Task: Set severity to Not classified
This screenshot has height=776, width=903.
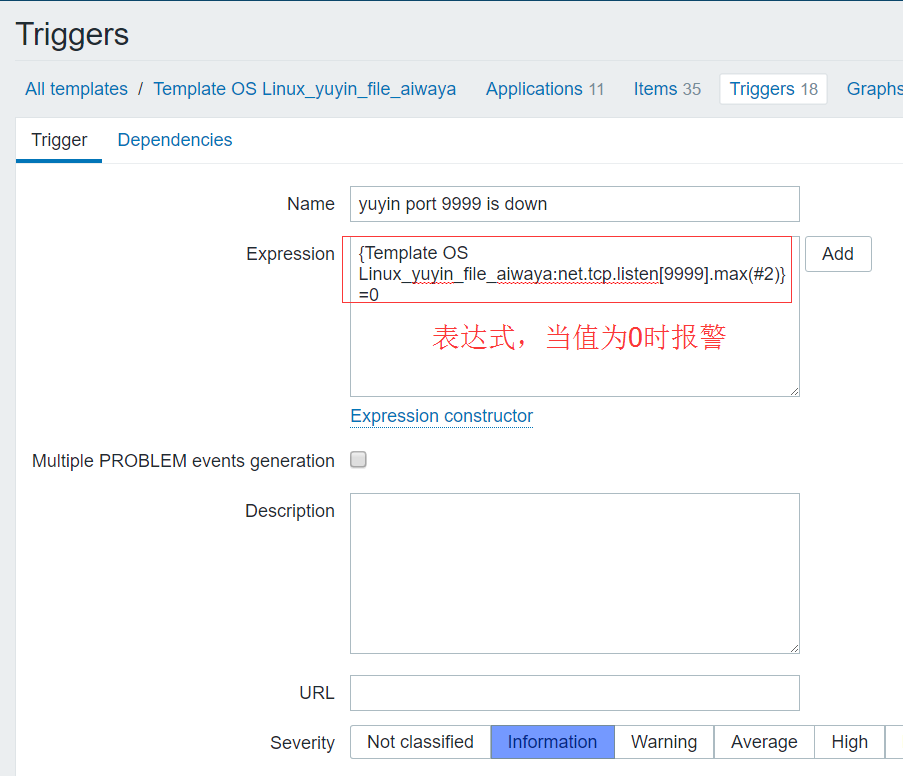Action: click(x=420, y=742)
